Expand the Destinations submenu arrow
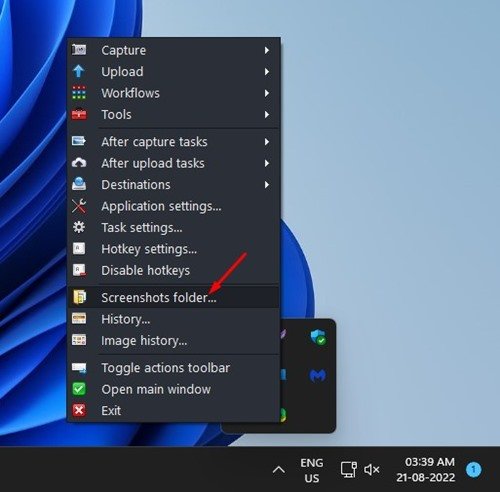 [x=267, y=185]
